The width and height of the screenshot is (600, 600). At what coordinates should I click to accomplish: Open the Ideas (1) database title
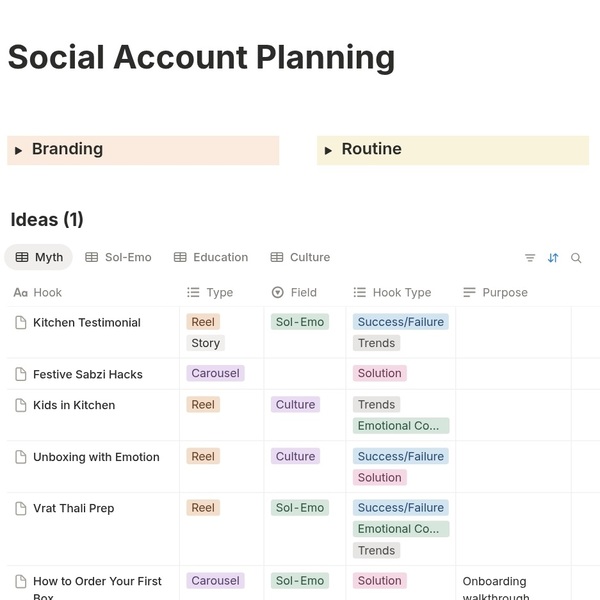click(47, 219)
